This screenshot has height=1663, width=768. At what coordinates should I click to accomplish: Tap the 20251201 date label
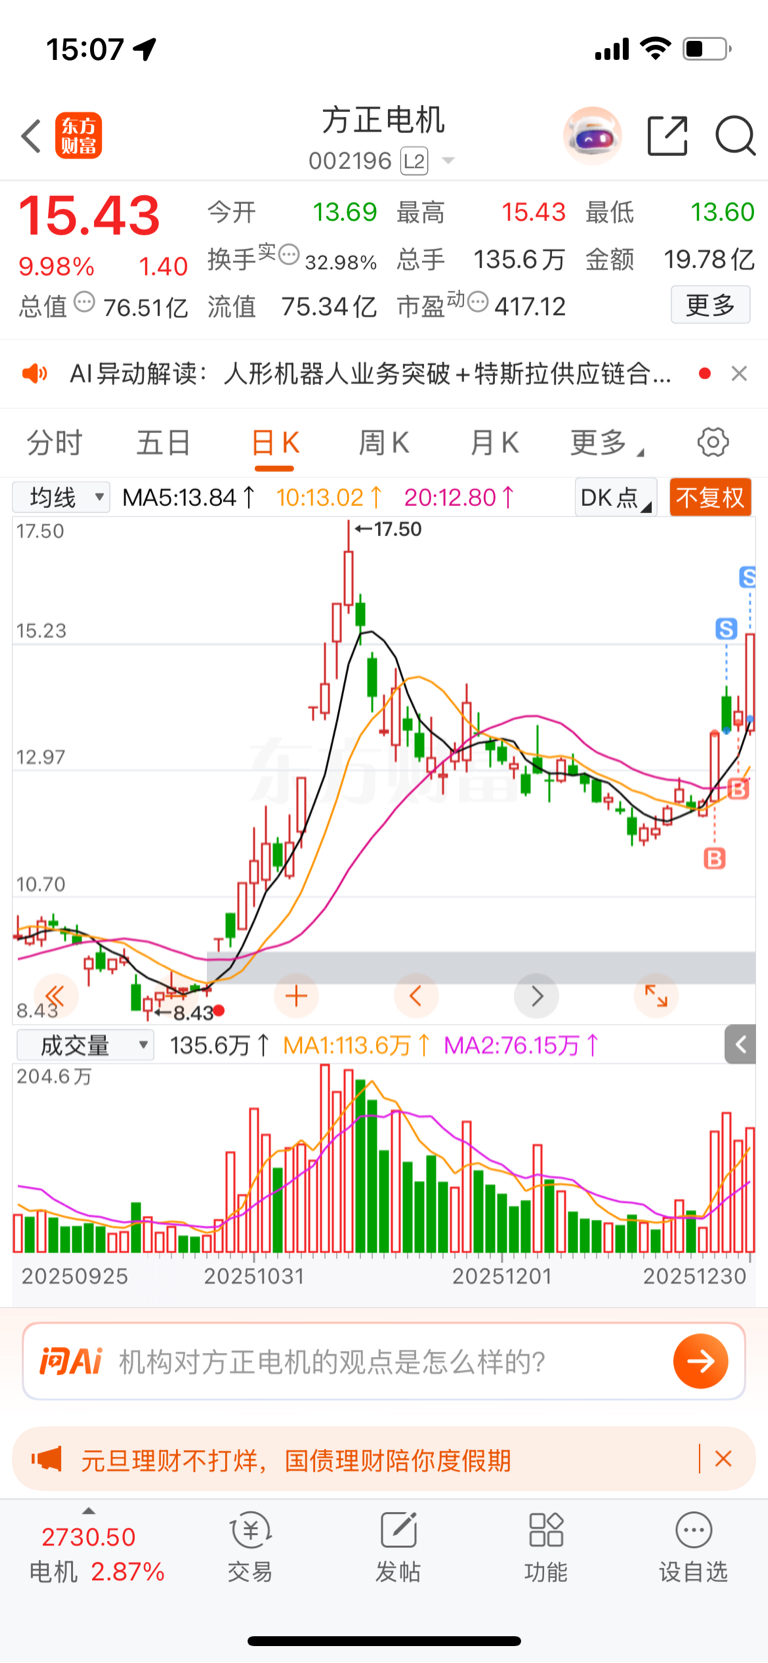point(502,1276)
